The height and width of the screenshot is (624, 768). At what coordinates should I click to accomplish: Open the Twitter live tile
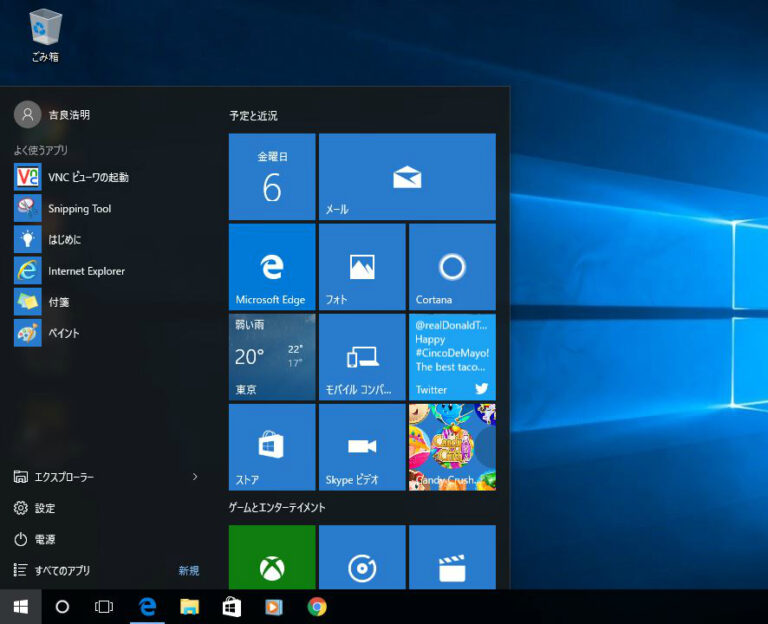coord(452,357)
